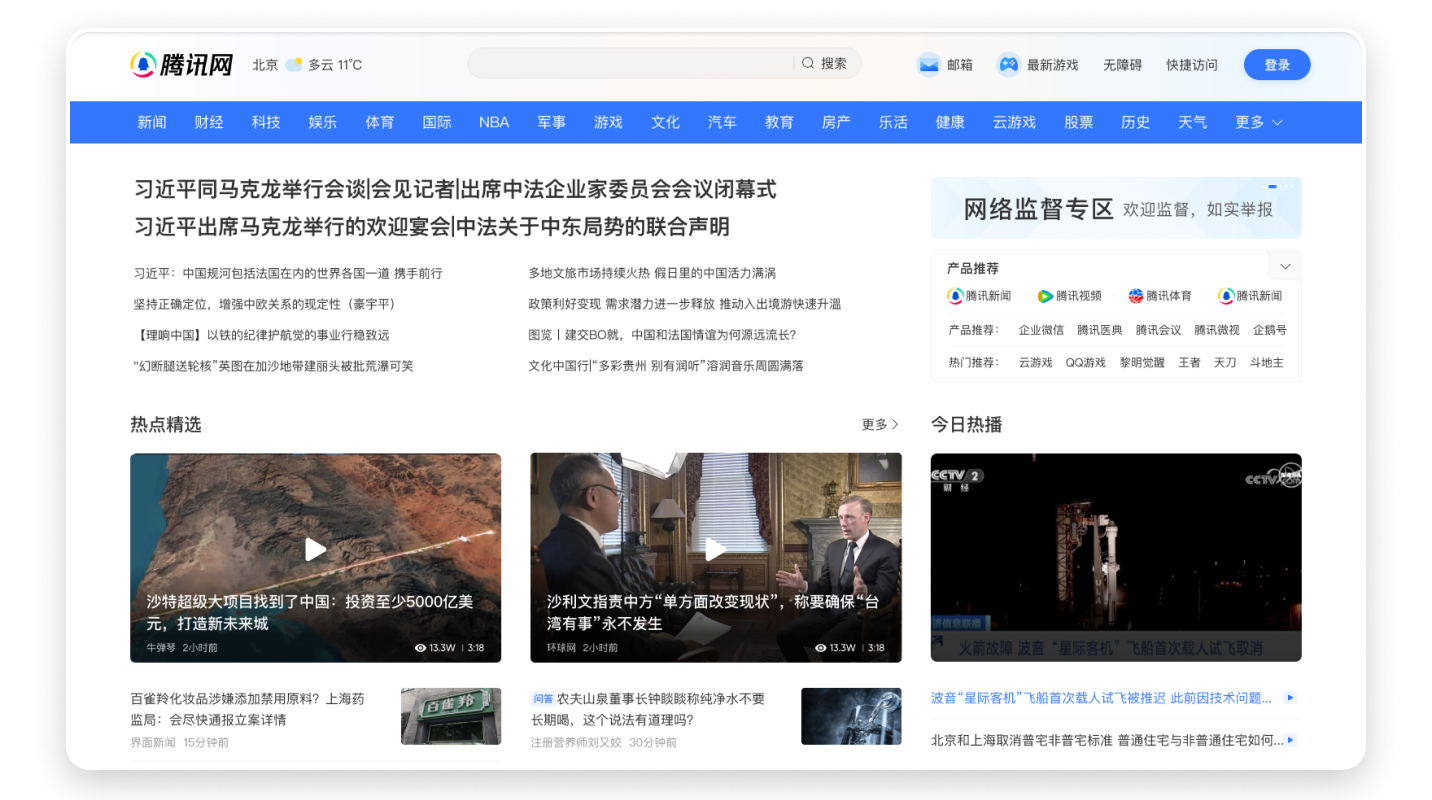This screenshot has width=1432, height=800.
Task: Open the Tencent 腾讯网 logo homepage
Action: click(x=181, y=65)
